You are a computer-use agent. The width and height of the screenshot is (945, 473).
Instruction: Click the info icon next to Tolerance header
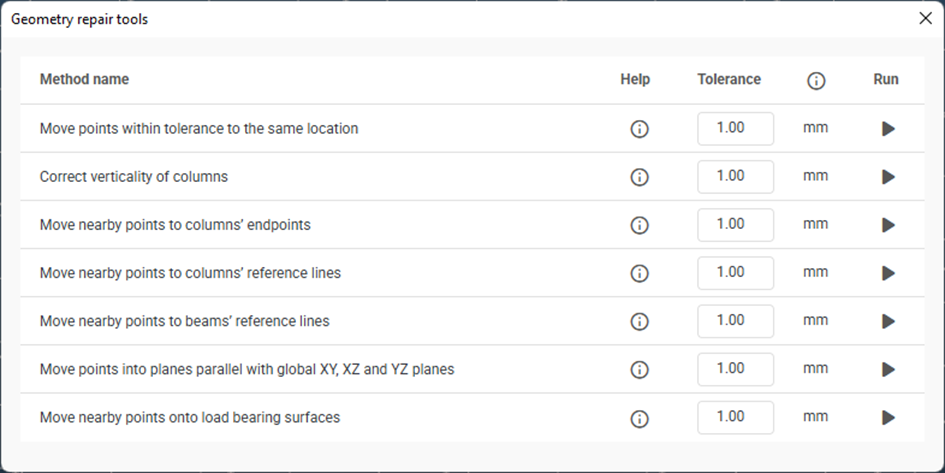tap(816, 81)
